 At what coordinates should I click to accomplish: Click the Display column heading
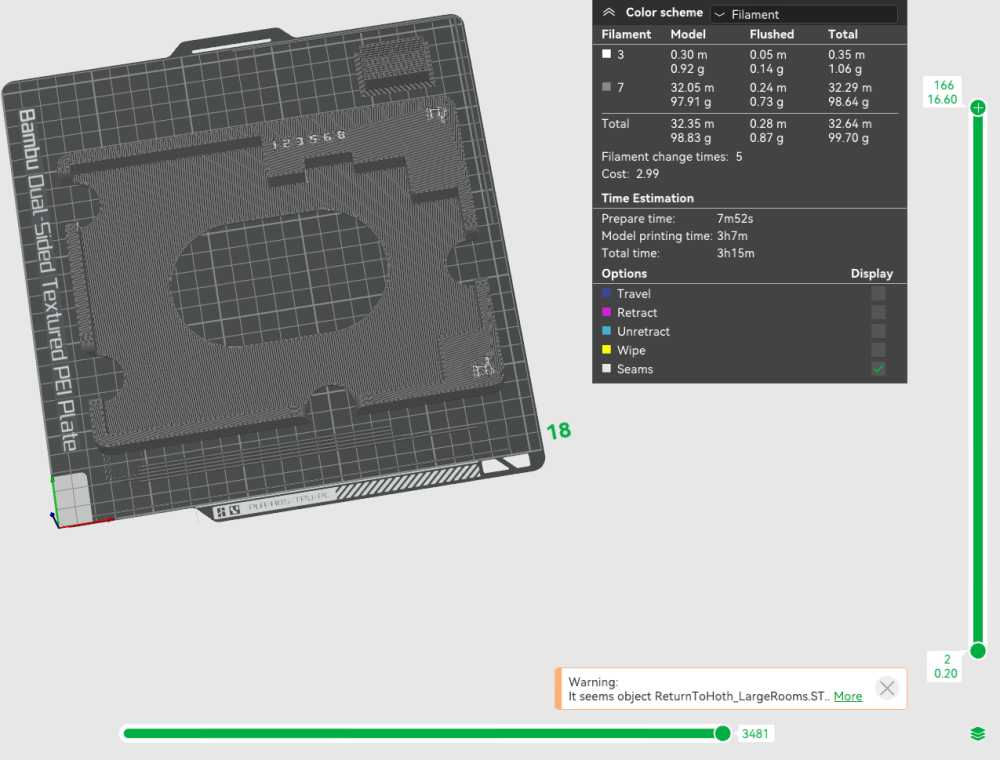click(x=871, y=274)
